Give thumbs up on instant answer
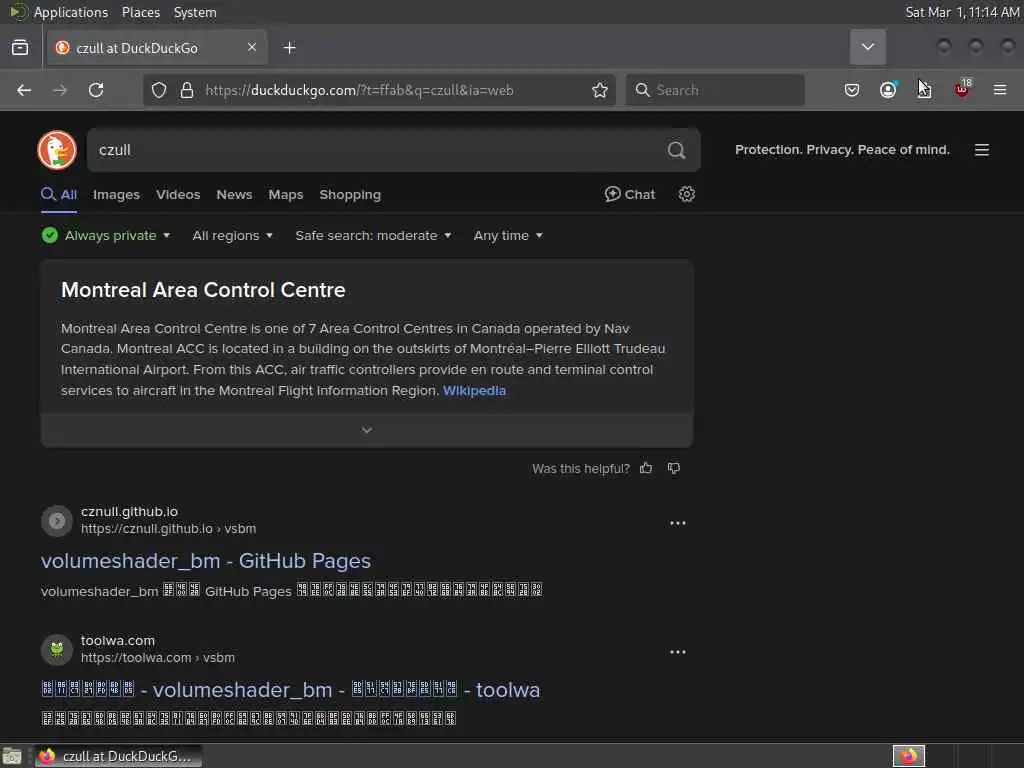Viewport: 1024px width, 768px height. tap(646, 468)
